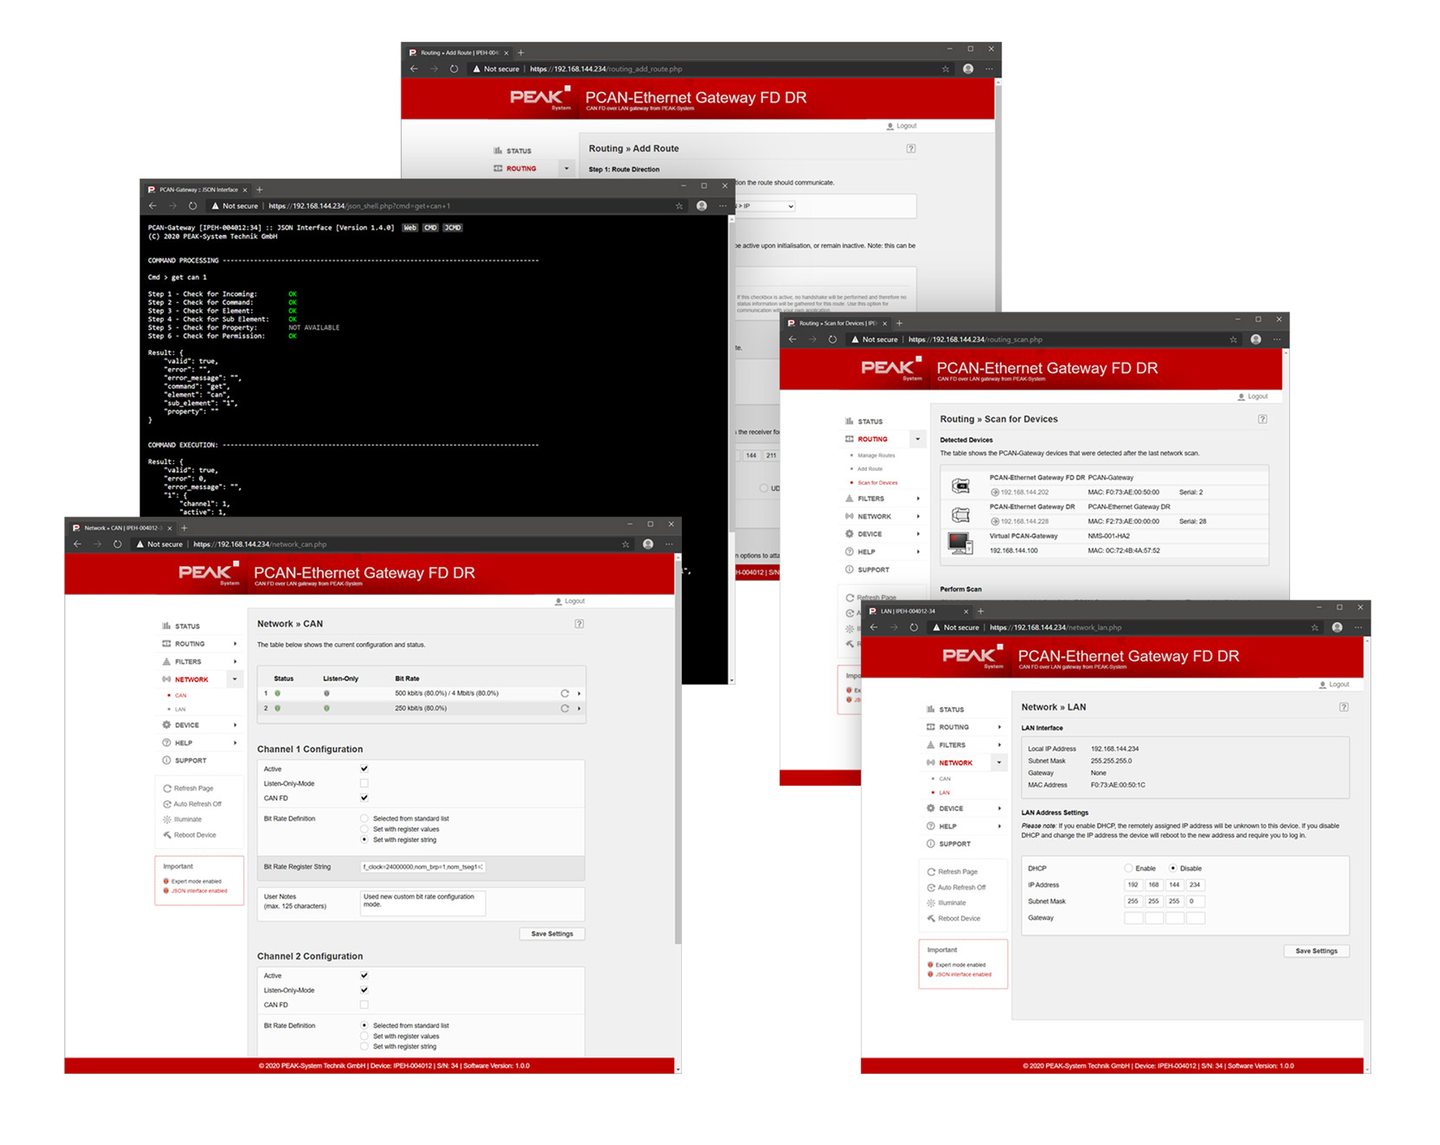Image resolution: width=1440 pixels, height=1145 pixels.
Task: Collapse ROUTING menu in Scan for Devices window
Action: (x=917, y=439)
